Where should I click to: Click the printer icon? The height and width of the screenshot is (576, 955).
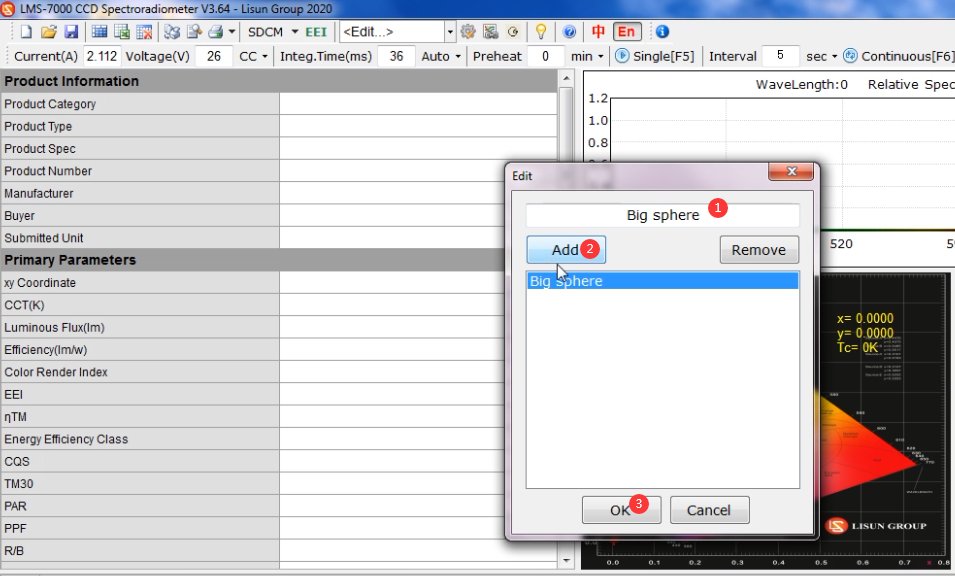(x=216, y=32)
